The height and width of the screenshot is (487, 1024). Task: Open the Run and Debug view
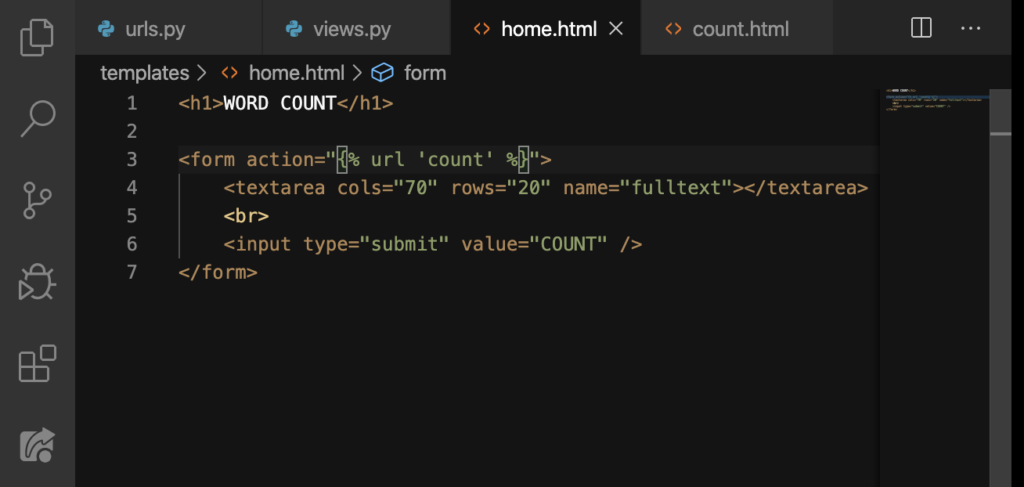pyautogui.click(x=37, y=282)
